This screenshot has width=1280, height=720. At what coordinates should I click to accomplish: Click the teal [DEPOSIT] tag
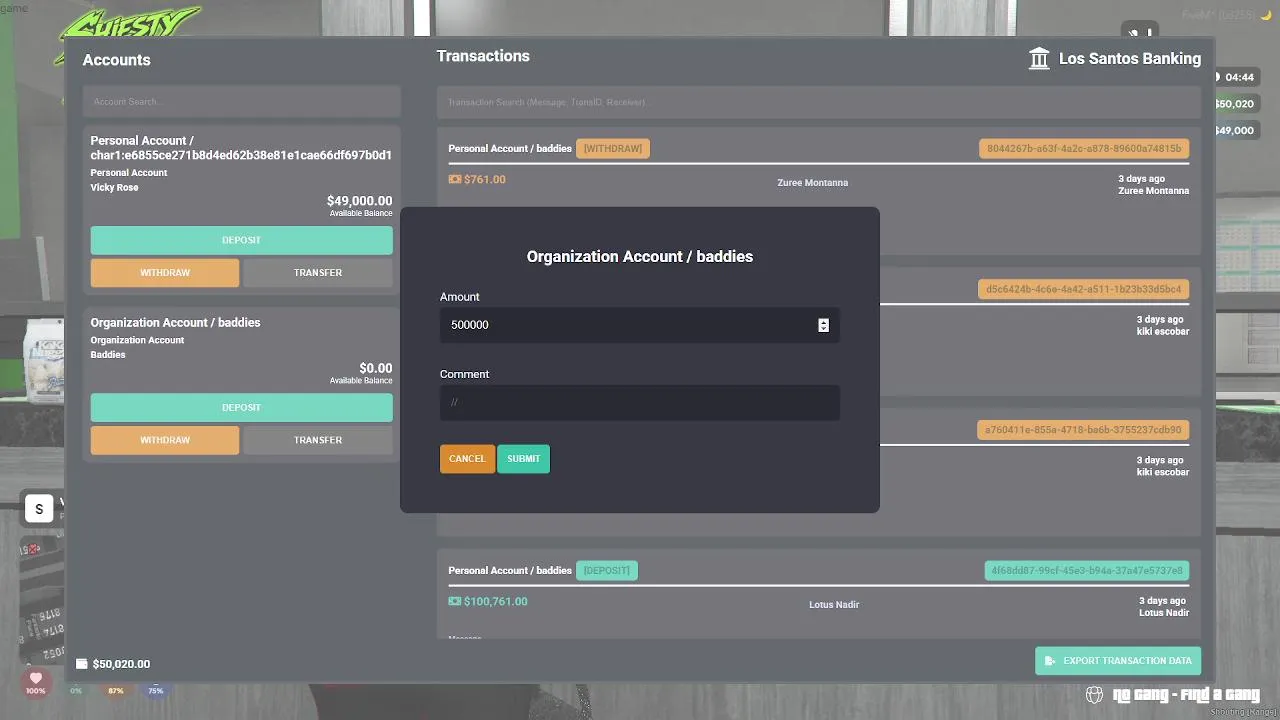pyautogui.click(x=607, y=571)
